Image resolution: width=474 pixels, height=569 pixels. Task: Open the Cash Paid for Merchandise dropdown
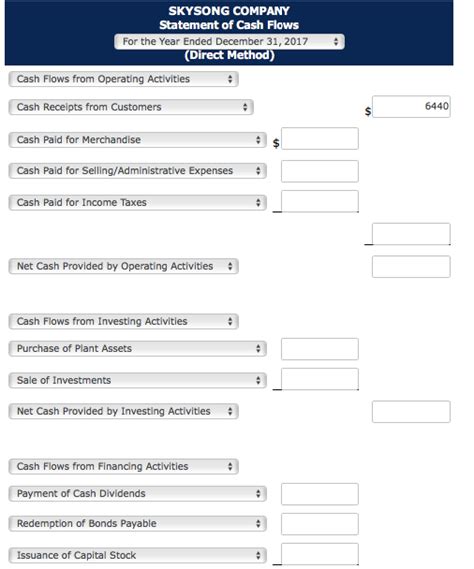point(138,140)
